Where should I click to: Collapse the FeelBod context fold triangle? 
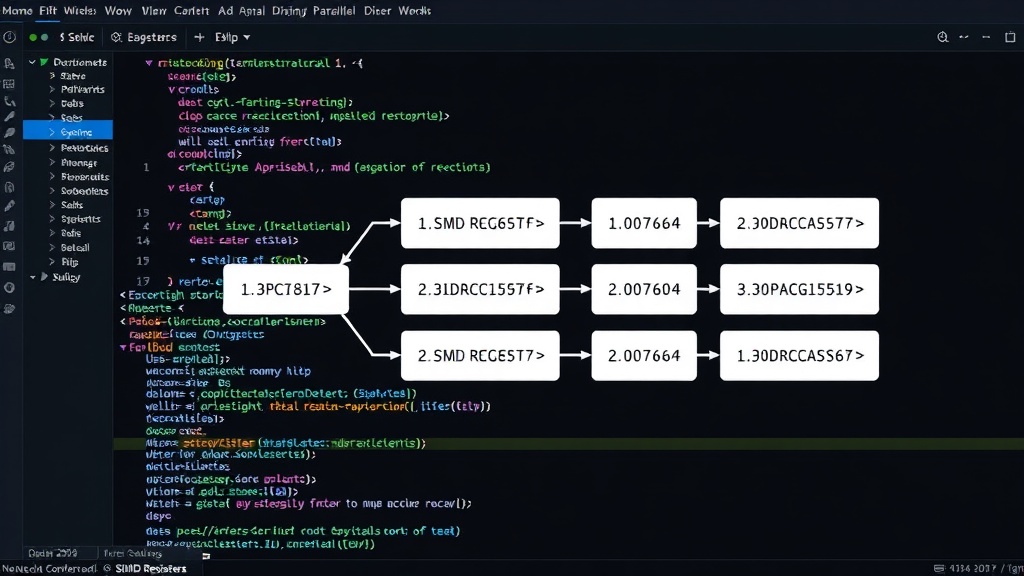(123, 347)
